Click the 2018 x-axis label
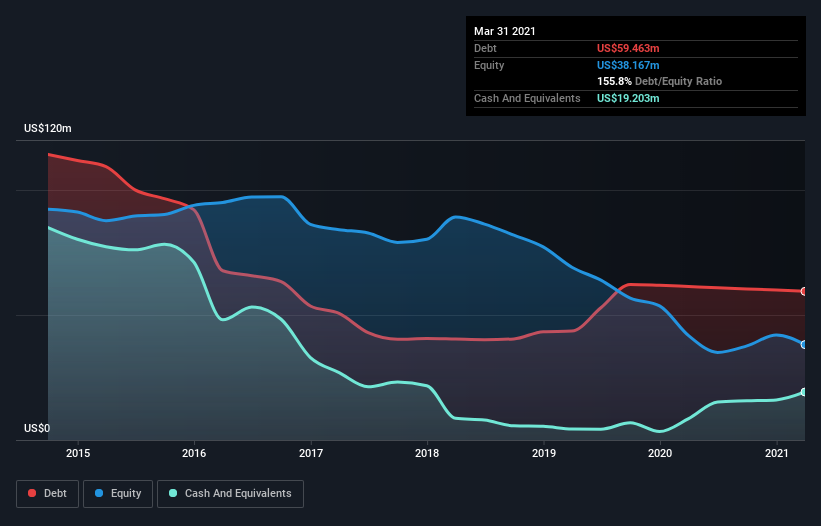The width and height of the screenshot is (821, 526). [427, 453]
